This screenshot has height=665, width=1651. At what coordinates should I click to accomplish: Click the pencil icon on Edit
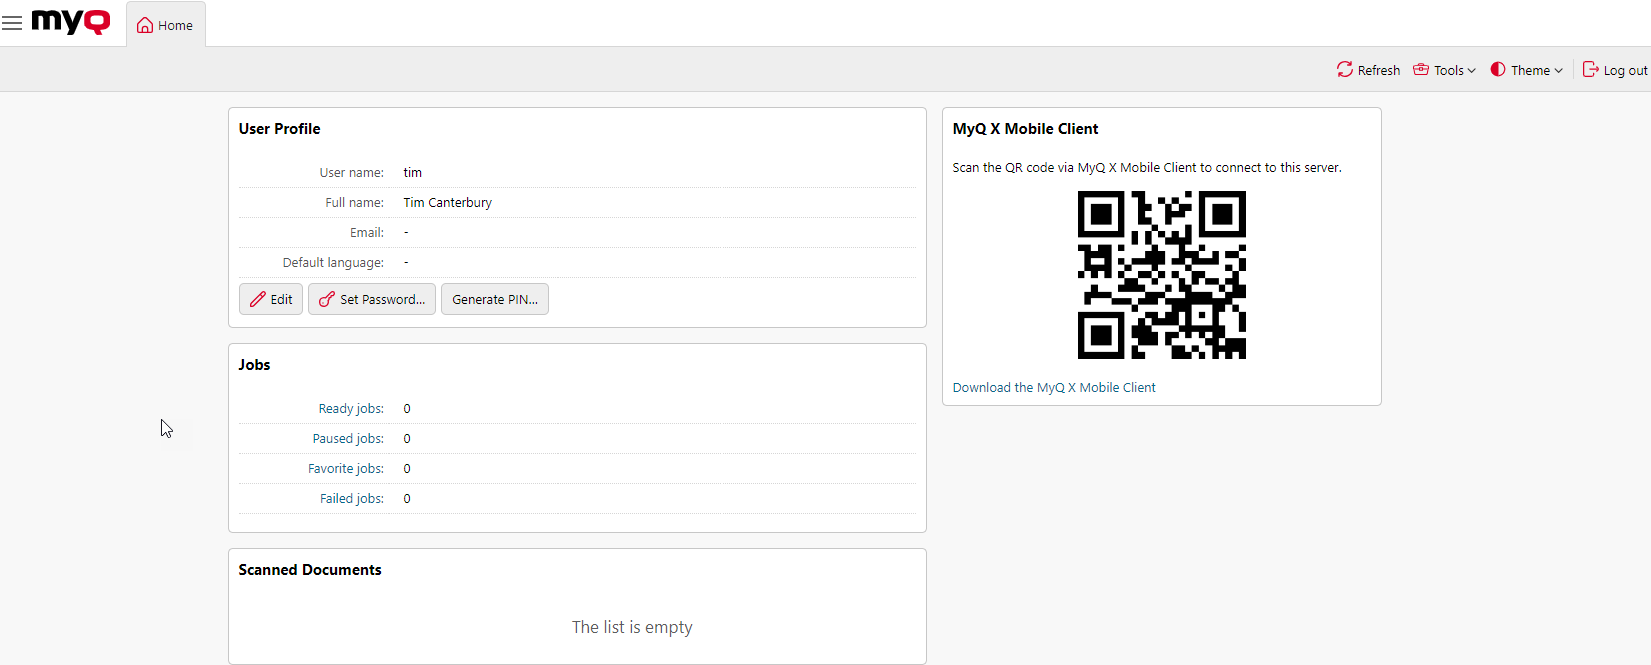tap(258, 299)
